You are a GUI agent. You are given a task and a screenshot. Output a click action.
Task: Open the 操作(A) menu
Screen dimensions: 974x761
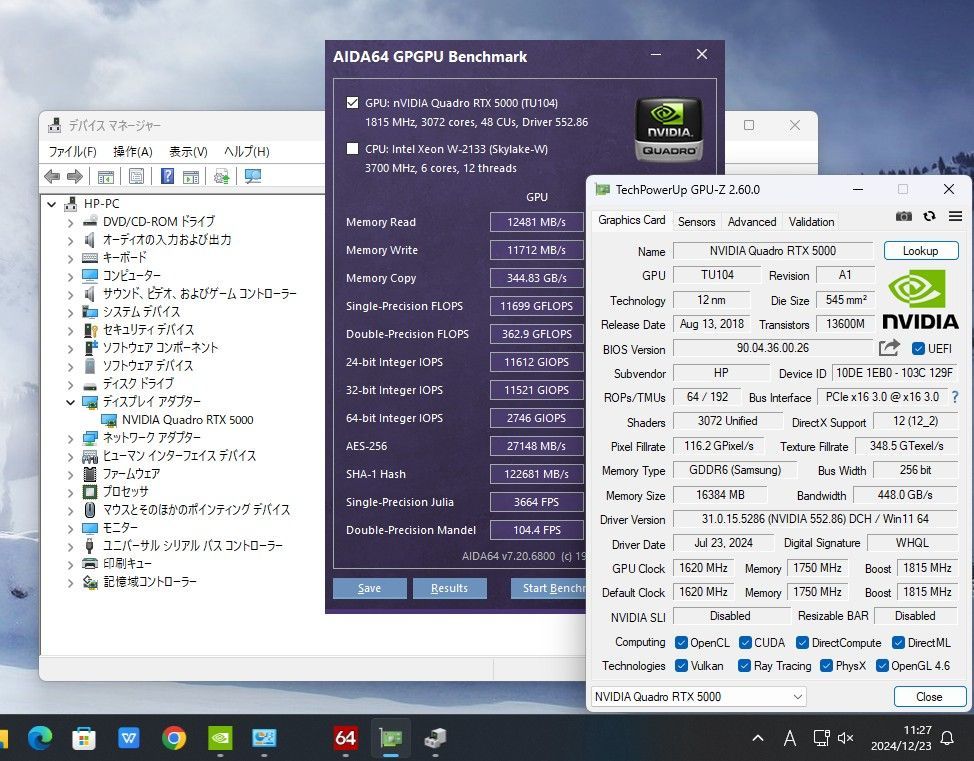(132, 152)
